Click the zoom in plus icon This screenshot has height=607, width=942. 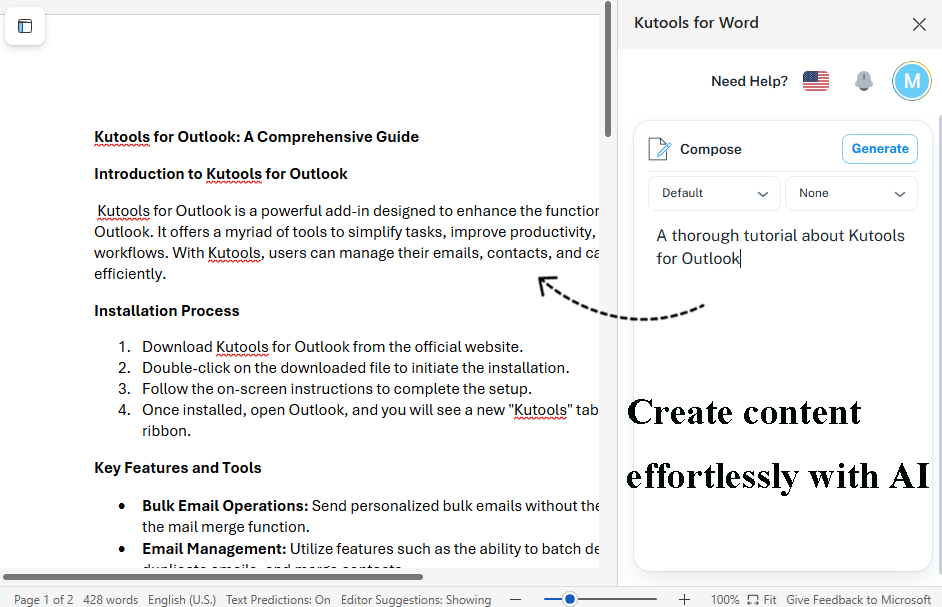click(x=684, y=599)
